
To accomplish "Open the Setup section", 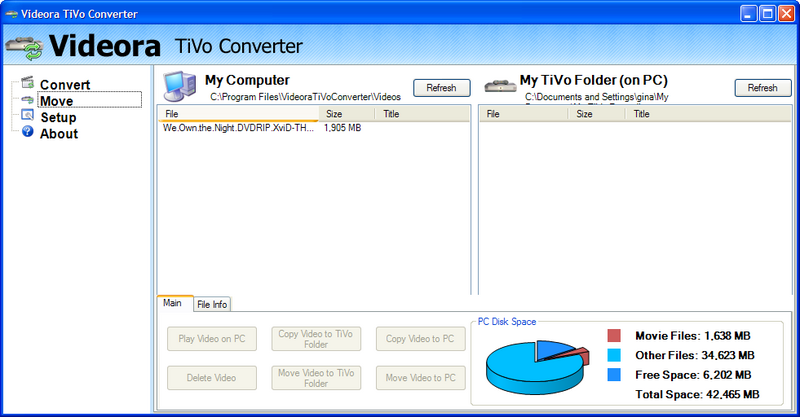I will click(x=58, y=117).
